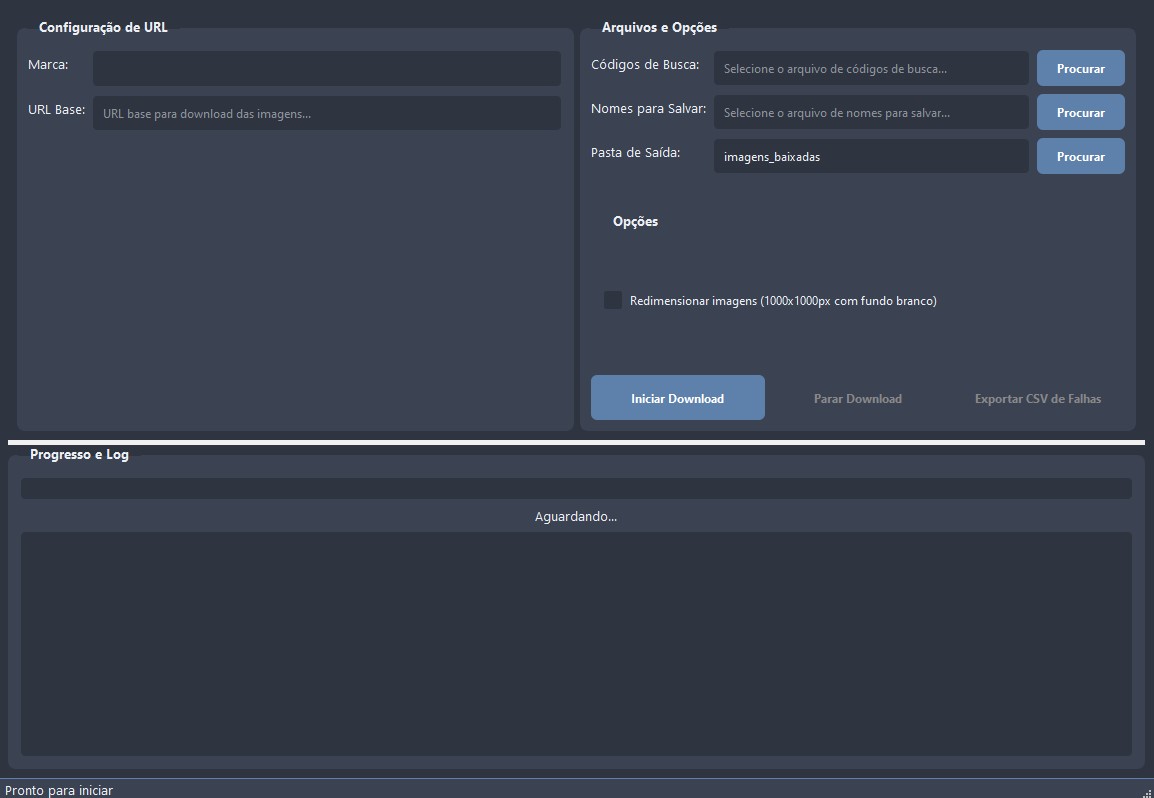
Task: Click the Aguardando... status label
Action: point(576,517)
